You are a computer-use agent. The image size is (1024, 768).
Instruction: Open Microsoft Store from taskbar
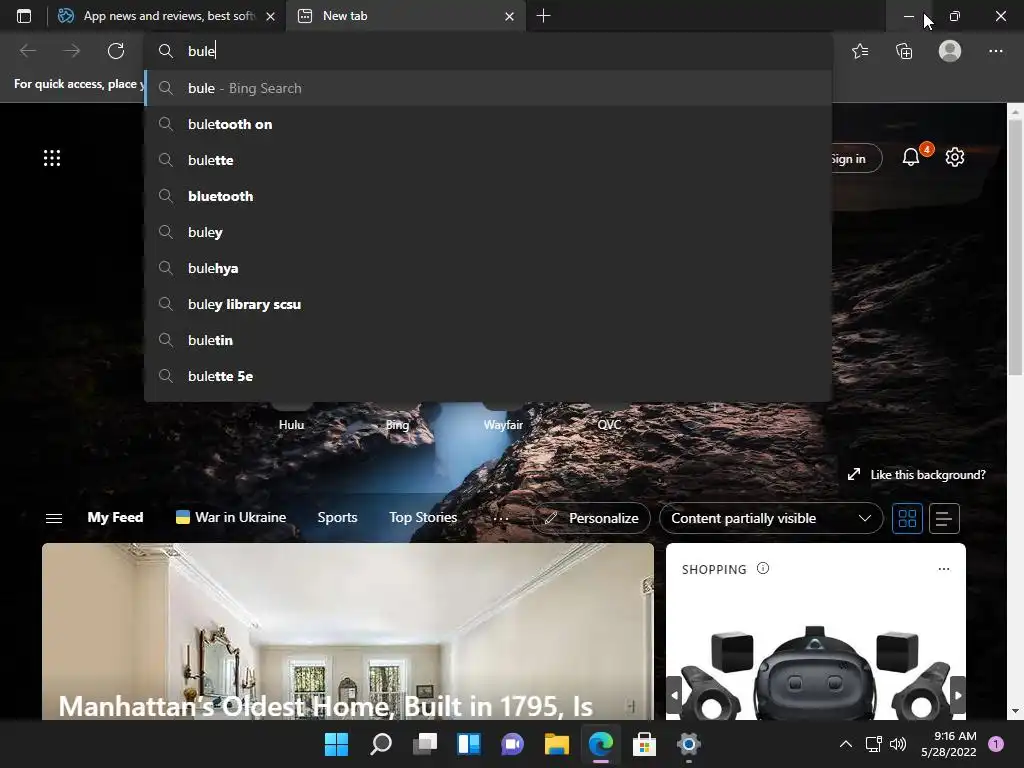point(644,744)
